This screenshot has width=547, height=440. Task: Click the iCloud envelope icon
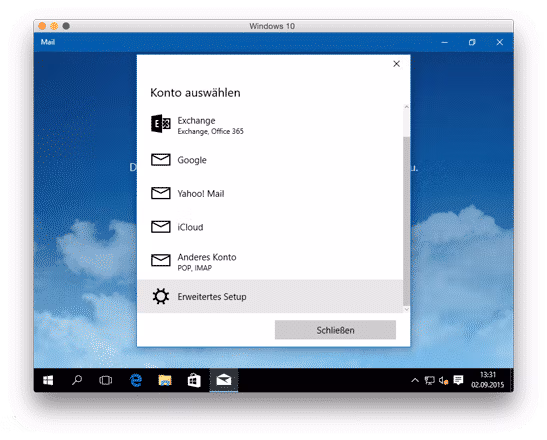pyautogui.click(x=161, y=227)
